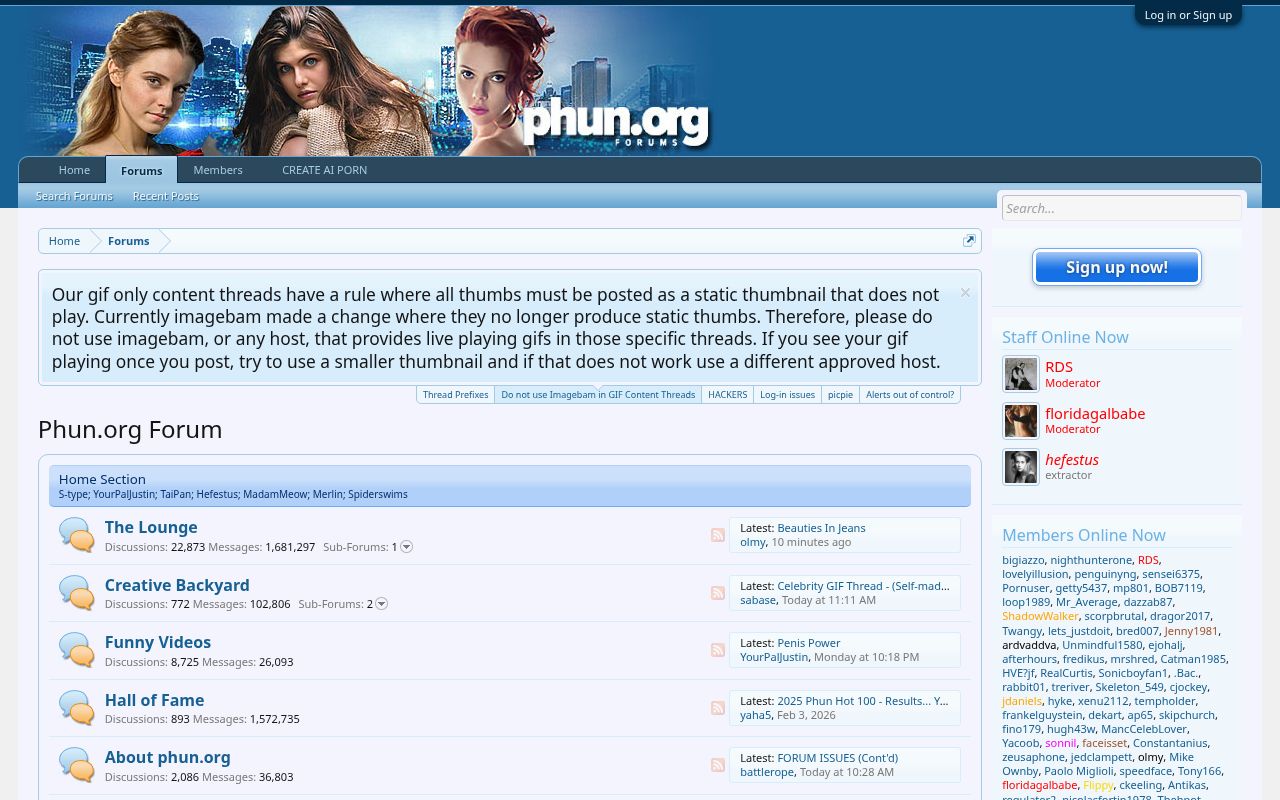
Task: Open hefestus staff profile name
Action: click(1072, 460)
